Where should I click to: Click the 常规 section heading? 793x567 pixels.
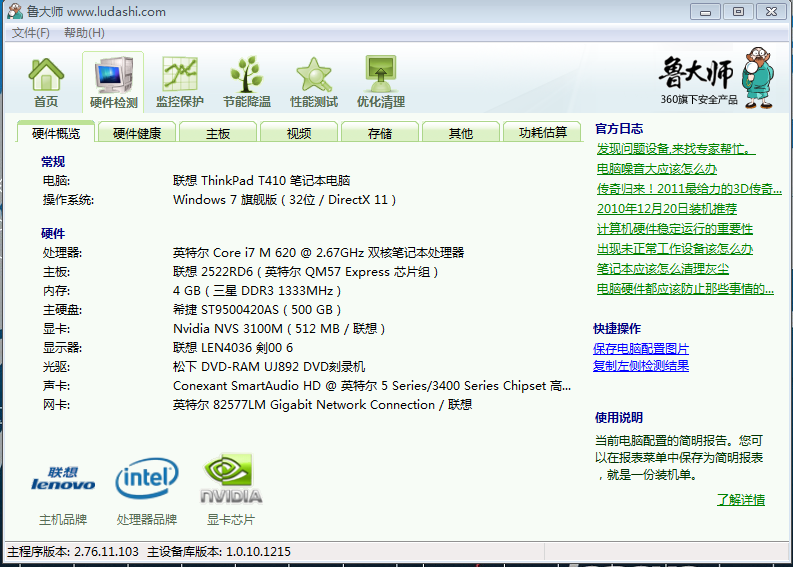pos(53,162)
